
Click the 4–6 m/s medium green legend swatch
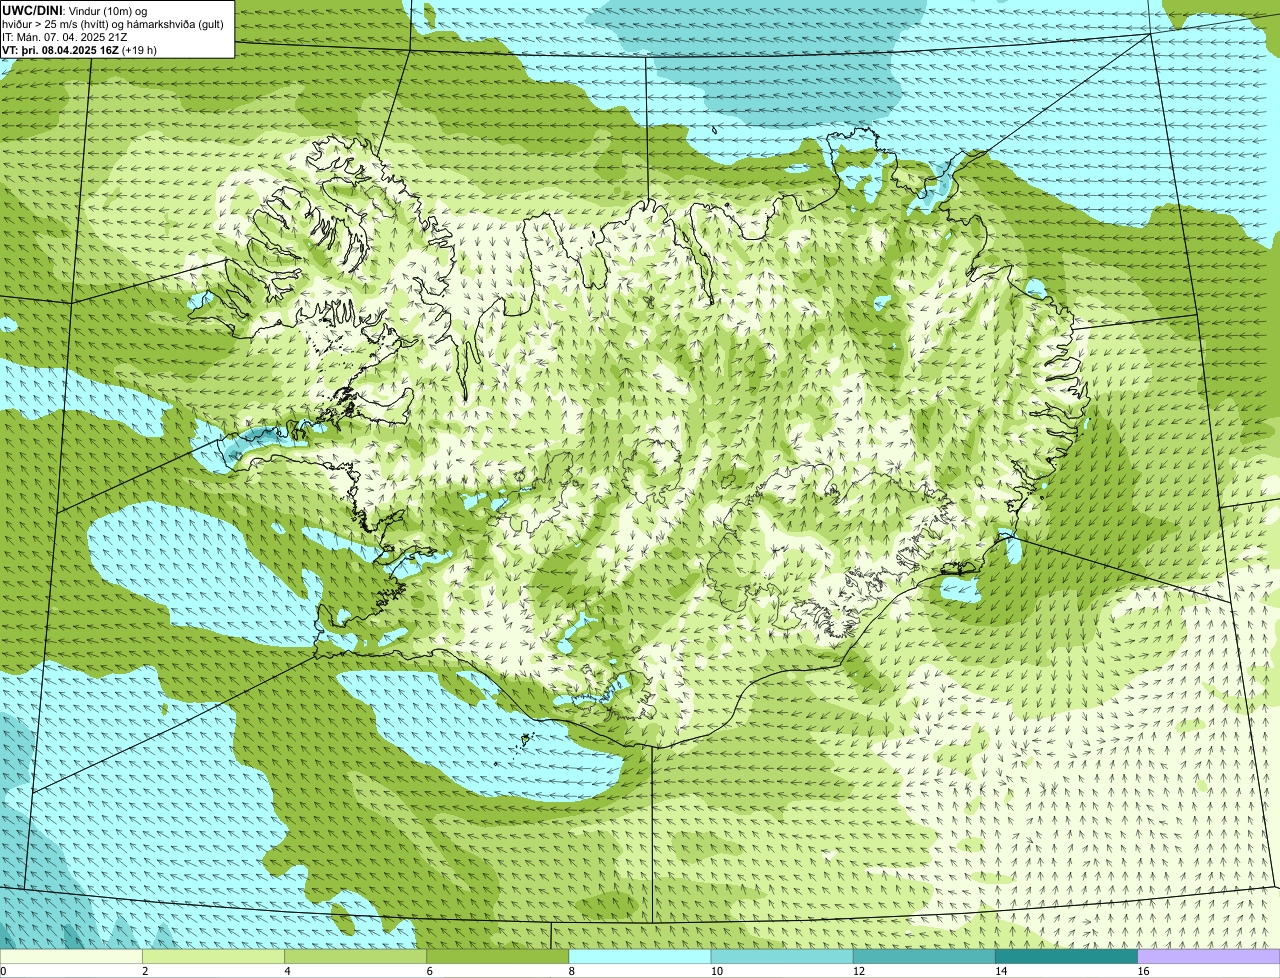click(x=356, y=956)
